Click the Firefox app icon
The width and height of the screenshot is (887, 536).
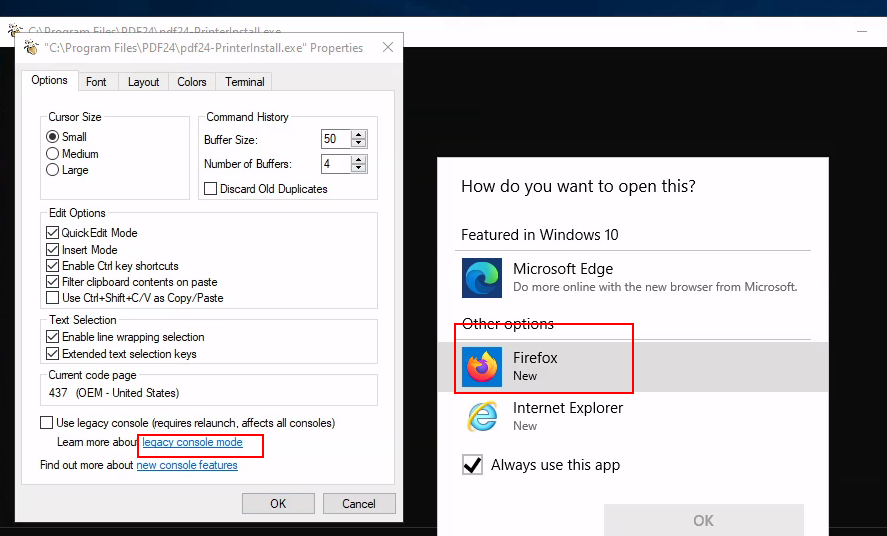[x=481, y=367]
